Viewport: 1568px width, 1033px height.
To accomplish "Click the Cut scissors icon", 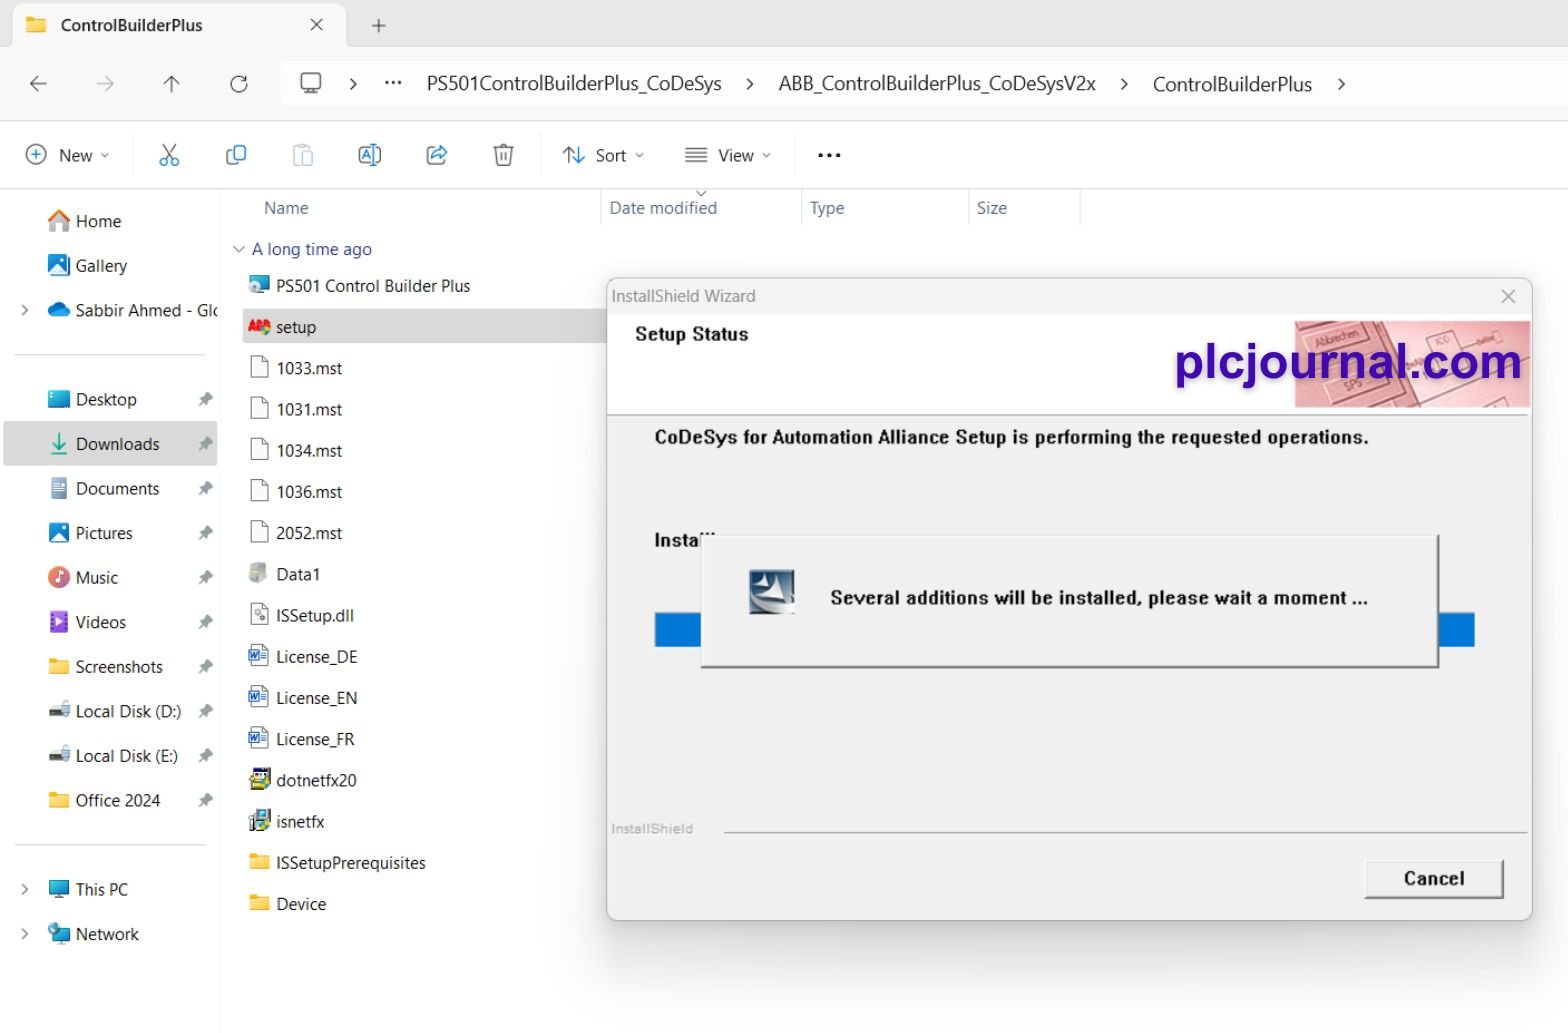I will [x=169, y=155].
